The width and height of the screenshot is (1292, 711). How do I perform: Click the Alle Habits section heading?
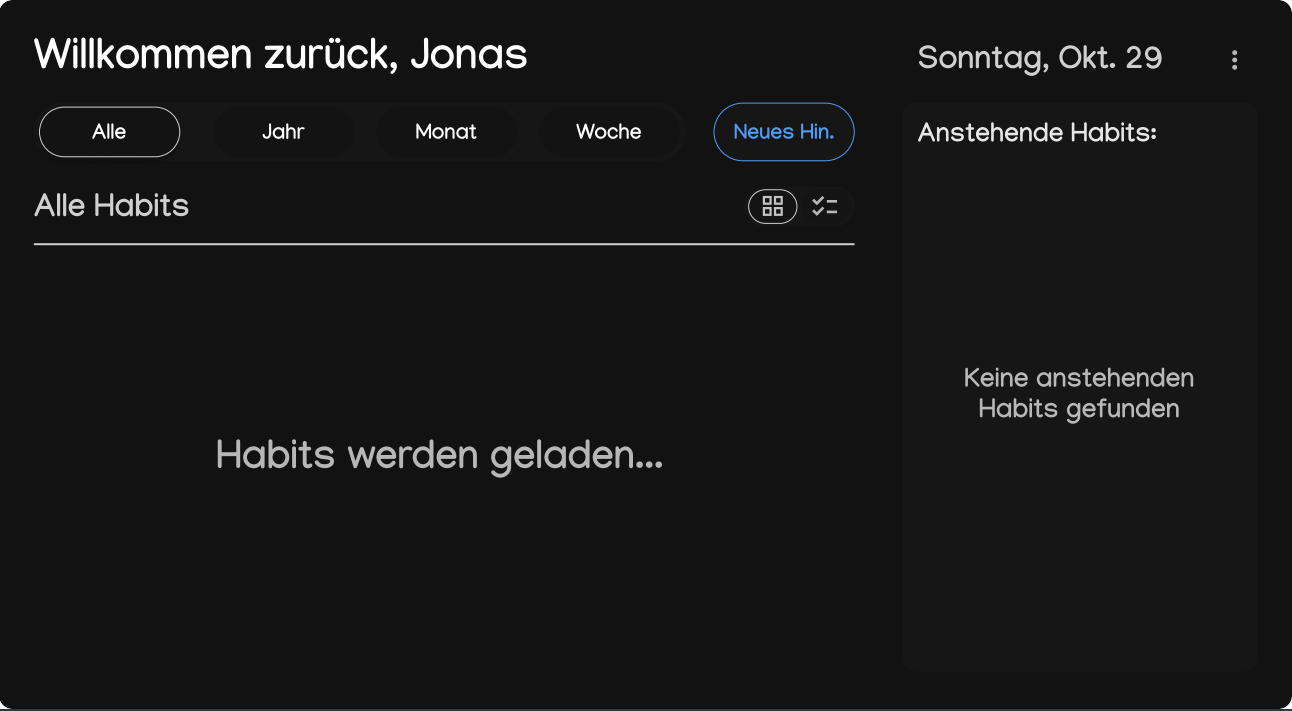coord(112,206)
